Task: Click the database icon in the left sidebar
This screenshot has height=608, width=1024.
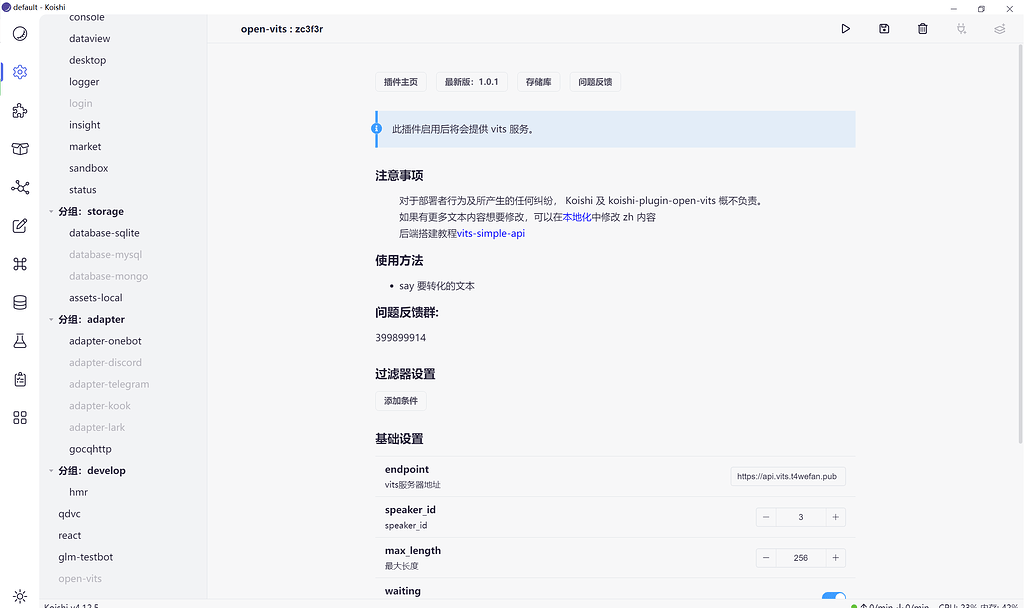Action: click(x=20, y=301)
